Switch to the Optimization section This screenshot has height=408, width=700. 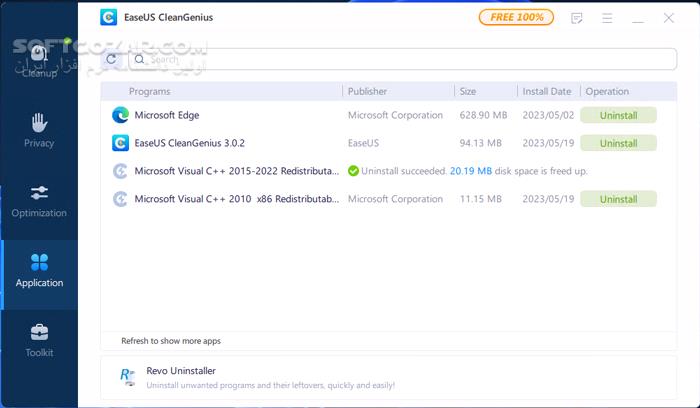[39, 201]
